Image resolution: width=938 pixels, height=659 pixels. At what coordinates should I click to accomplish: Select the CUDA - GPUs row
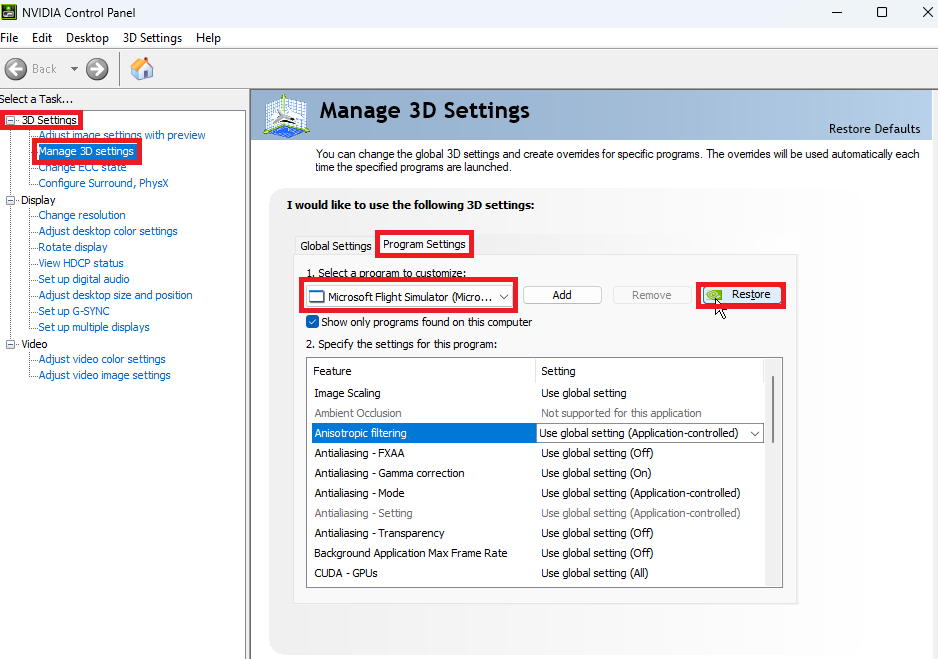(537, 573)
